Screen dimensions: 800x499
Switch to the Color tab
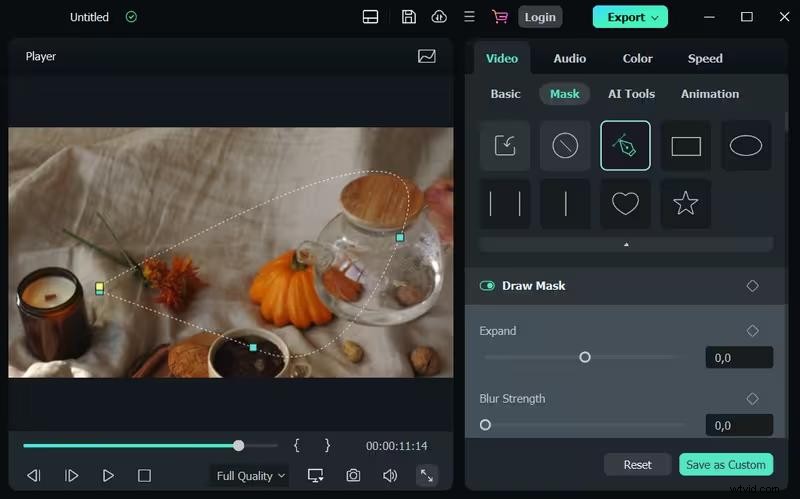click(x=637, y=58)
